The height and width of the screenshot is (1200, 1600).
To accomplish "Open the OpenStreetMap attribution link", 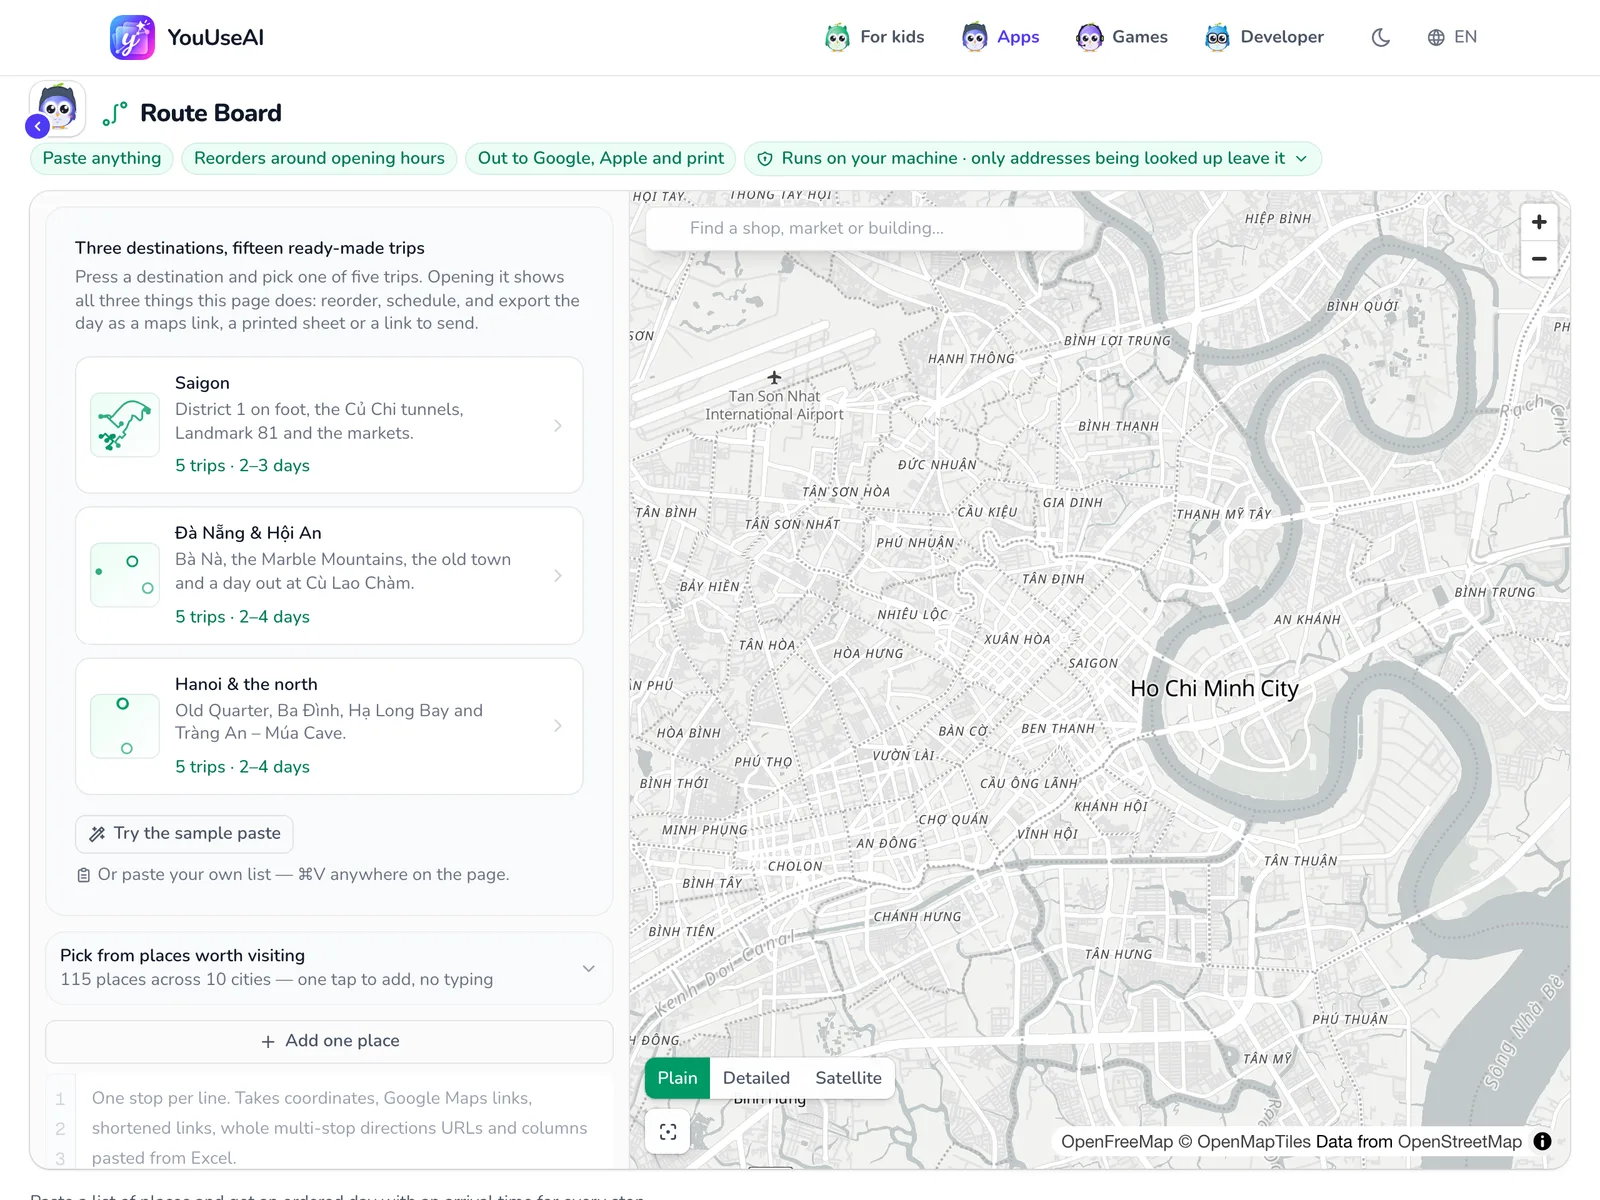I will tap(1460, 1142).
